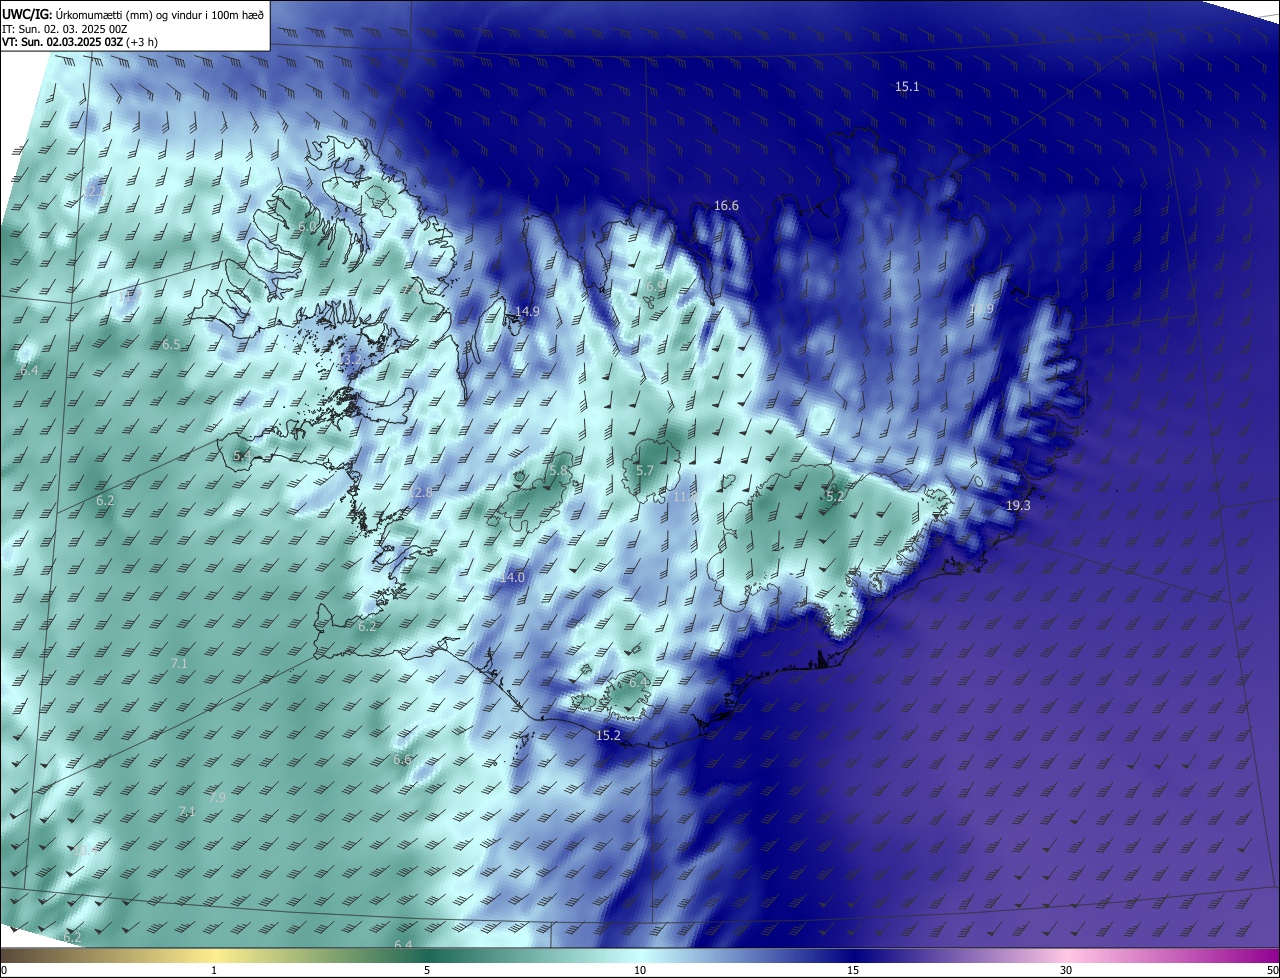Select the 7.9 value in the southwest ocean

(x=216, y=798)
